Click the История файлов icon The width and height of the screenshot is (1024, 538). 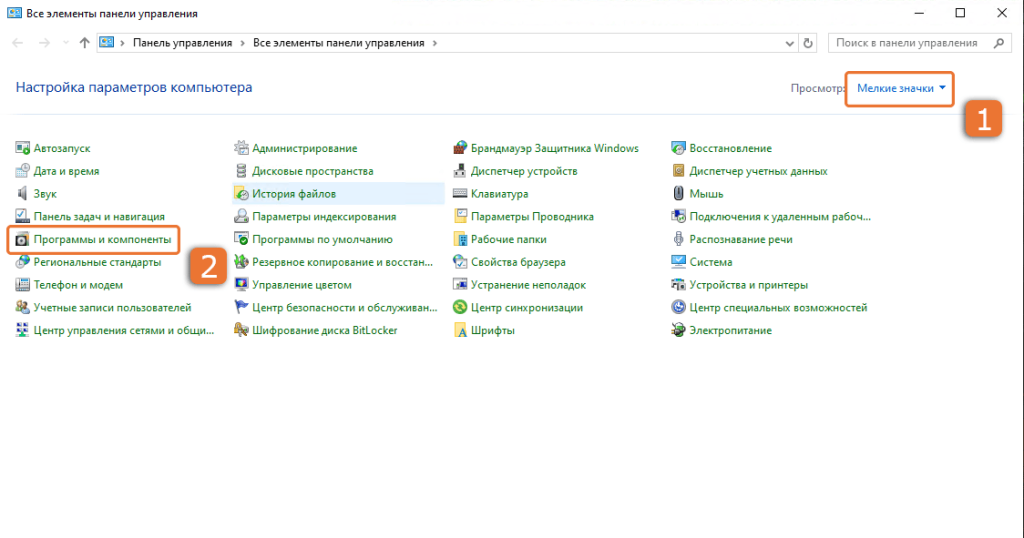tap(241, 194)
